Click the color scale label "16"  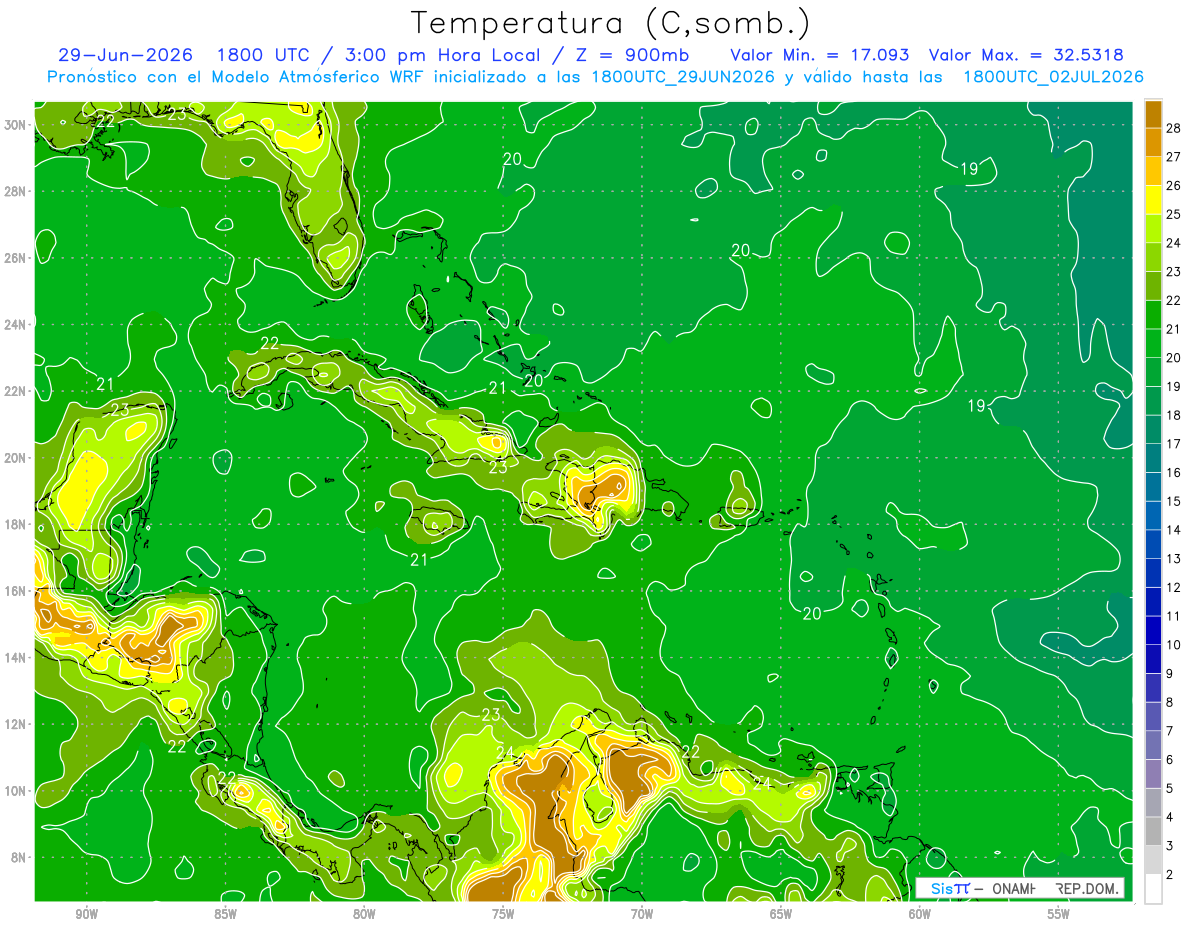point(1174,472)
